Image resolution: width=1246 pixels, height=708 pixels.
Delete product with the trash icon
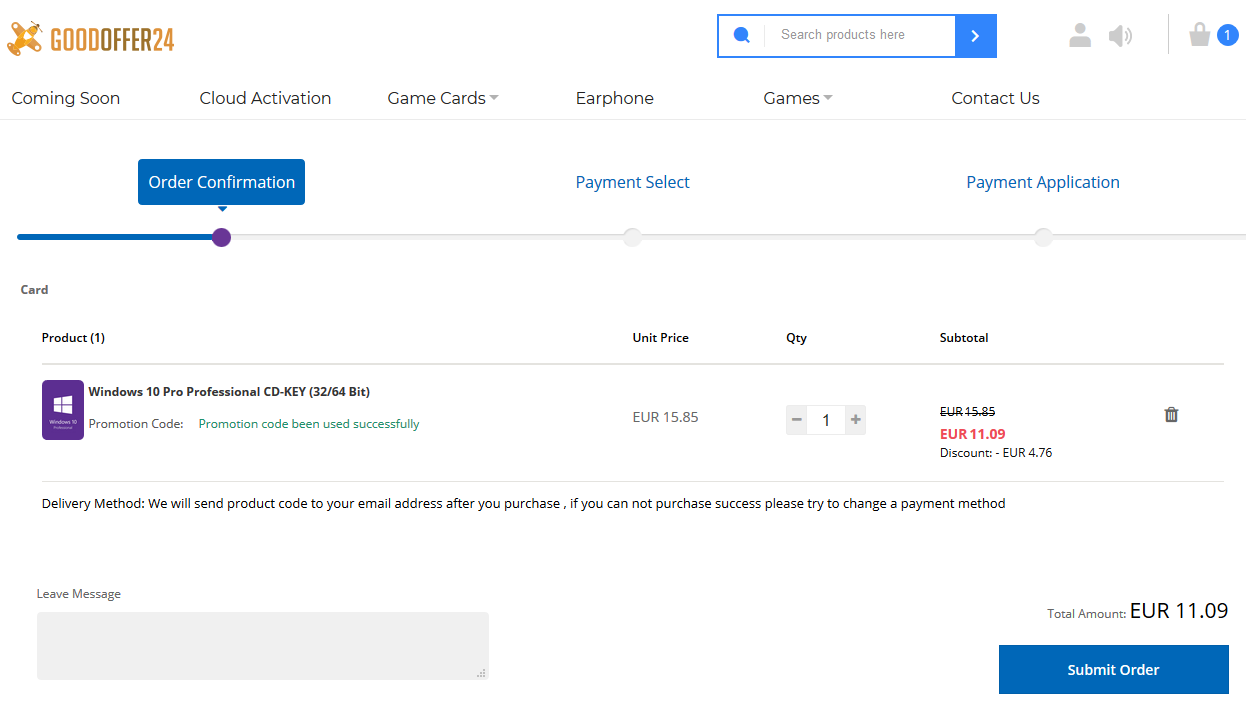pos(1172,414)
